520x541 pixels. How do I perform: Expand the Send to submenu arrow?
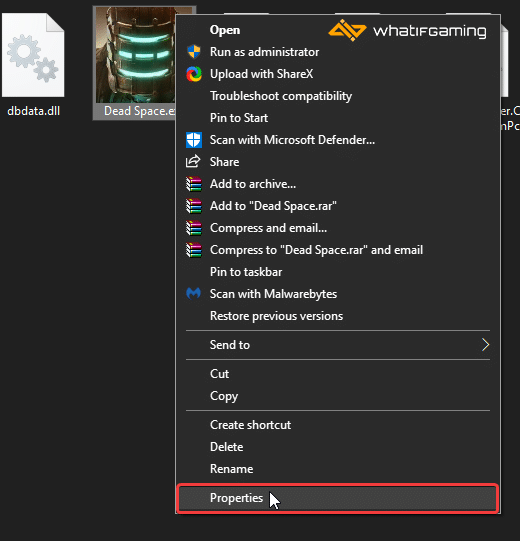[x=485, y=345]
